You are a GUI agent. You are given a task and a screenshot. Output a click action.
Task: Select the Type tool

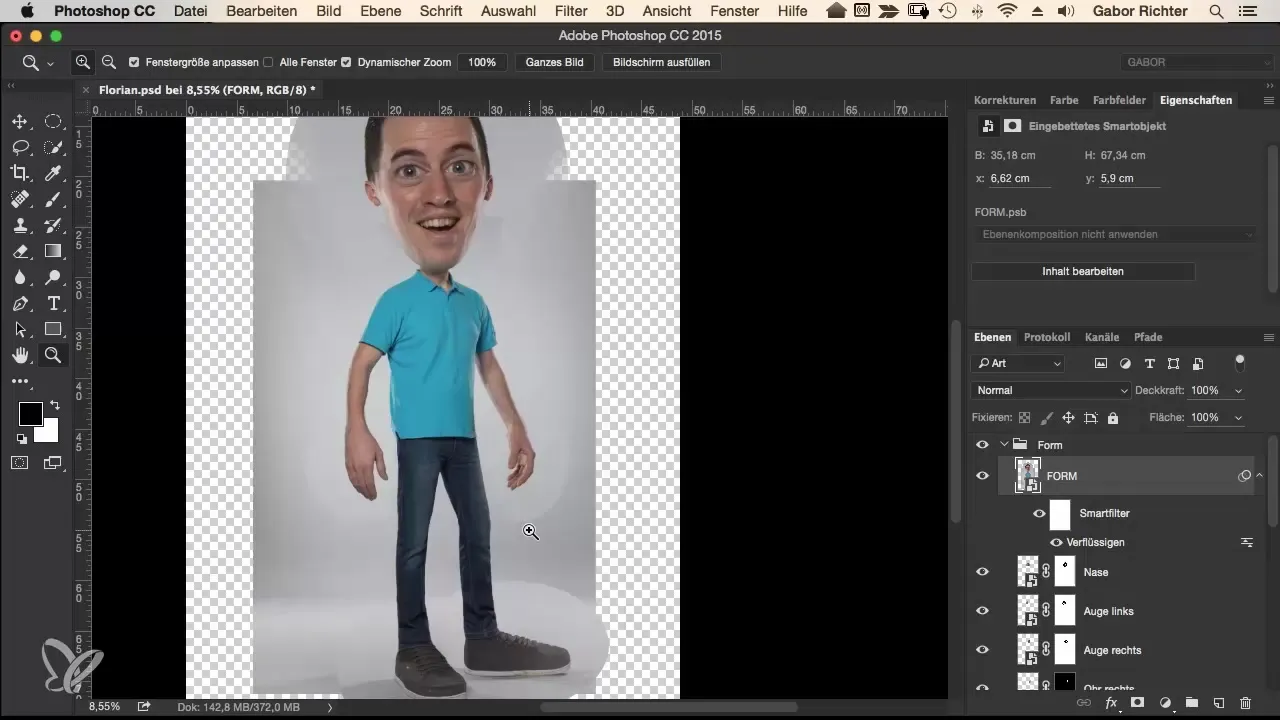53,303
